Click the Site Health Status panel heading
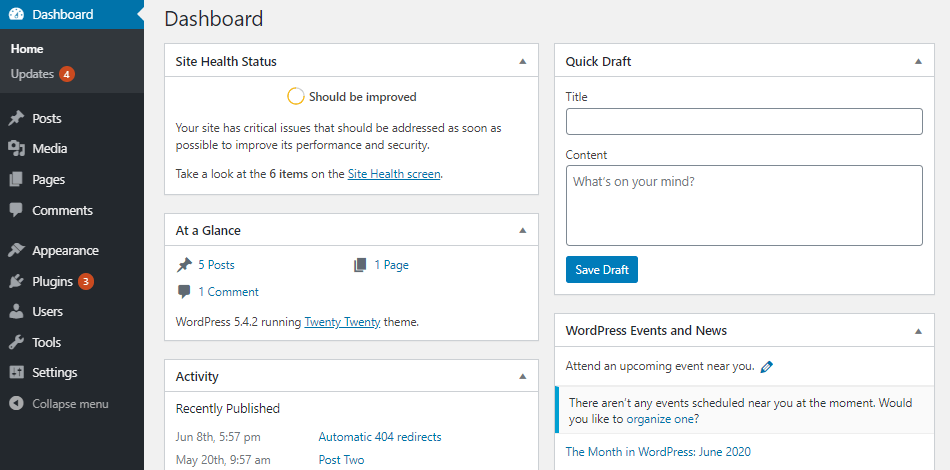The height and width of the screenshot is (470, 950). (226, 61)
